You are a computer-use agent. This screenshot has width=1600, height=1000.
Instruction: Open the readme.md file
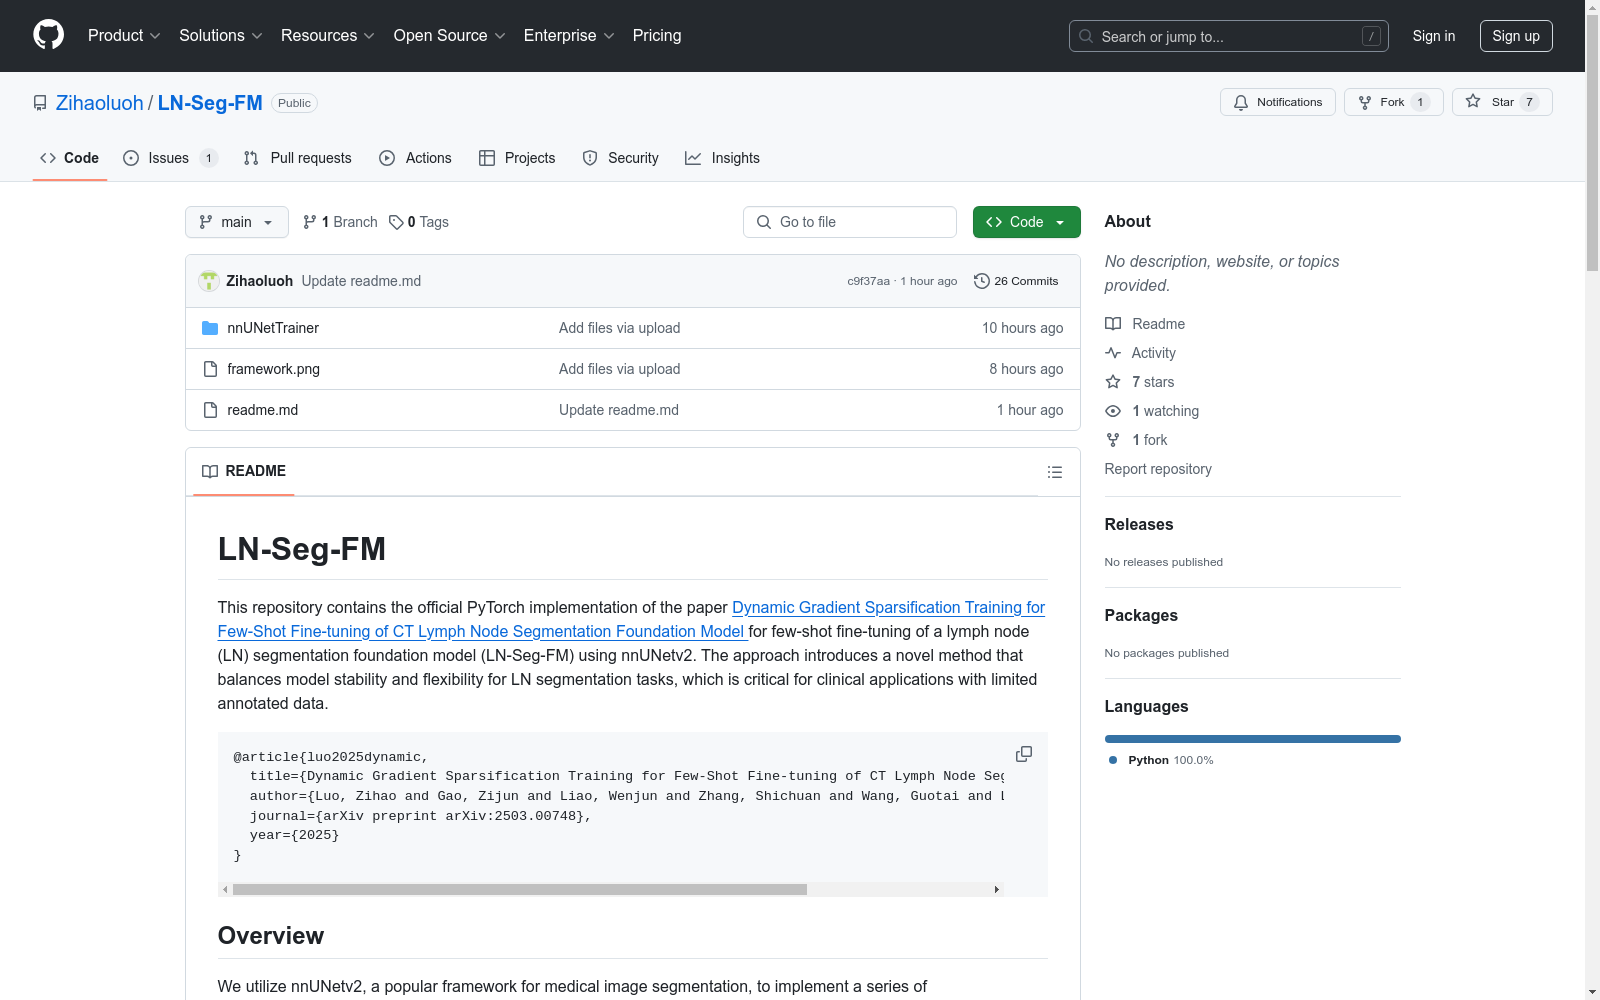pos(262,410)
